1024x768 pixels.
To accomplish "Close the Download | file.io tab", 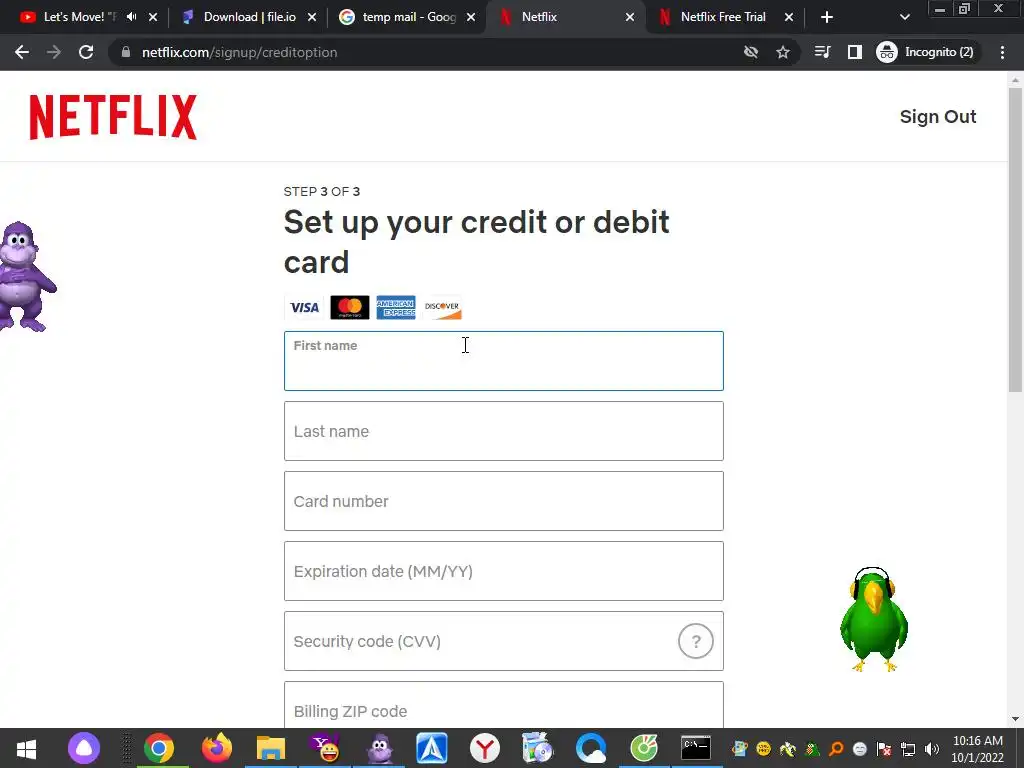I will (x=312, y=17).
